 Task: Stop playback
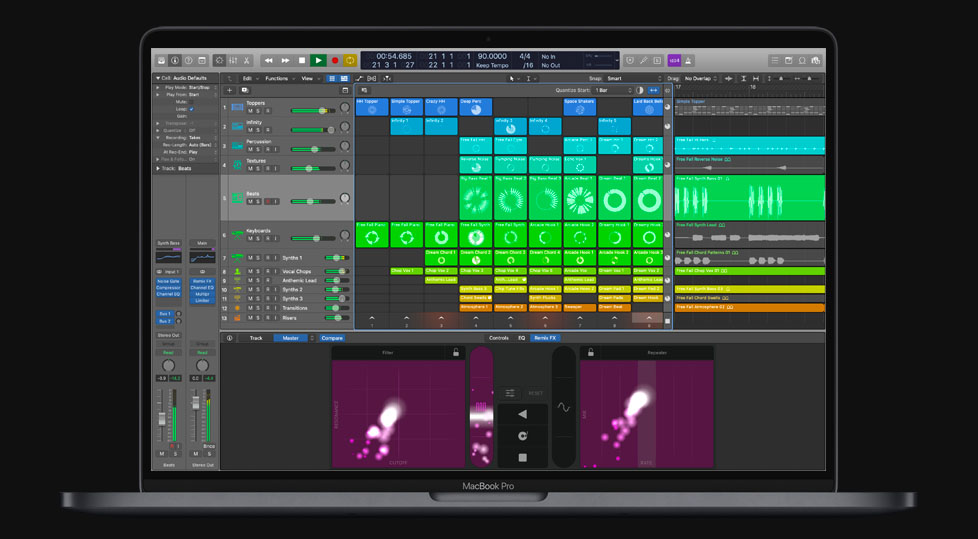302,61
